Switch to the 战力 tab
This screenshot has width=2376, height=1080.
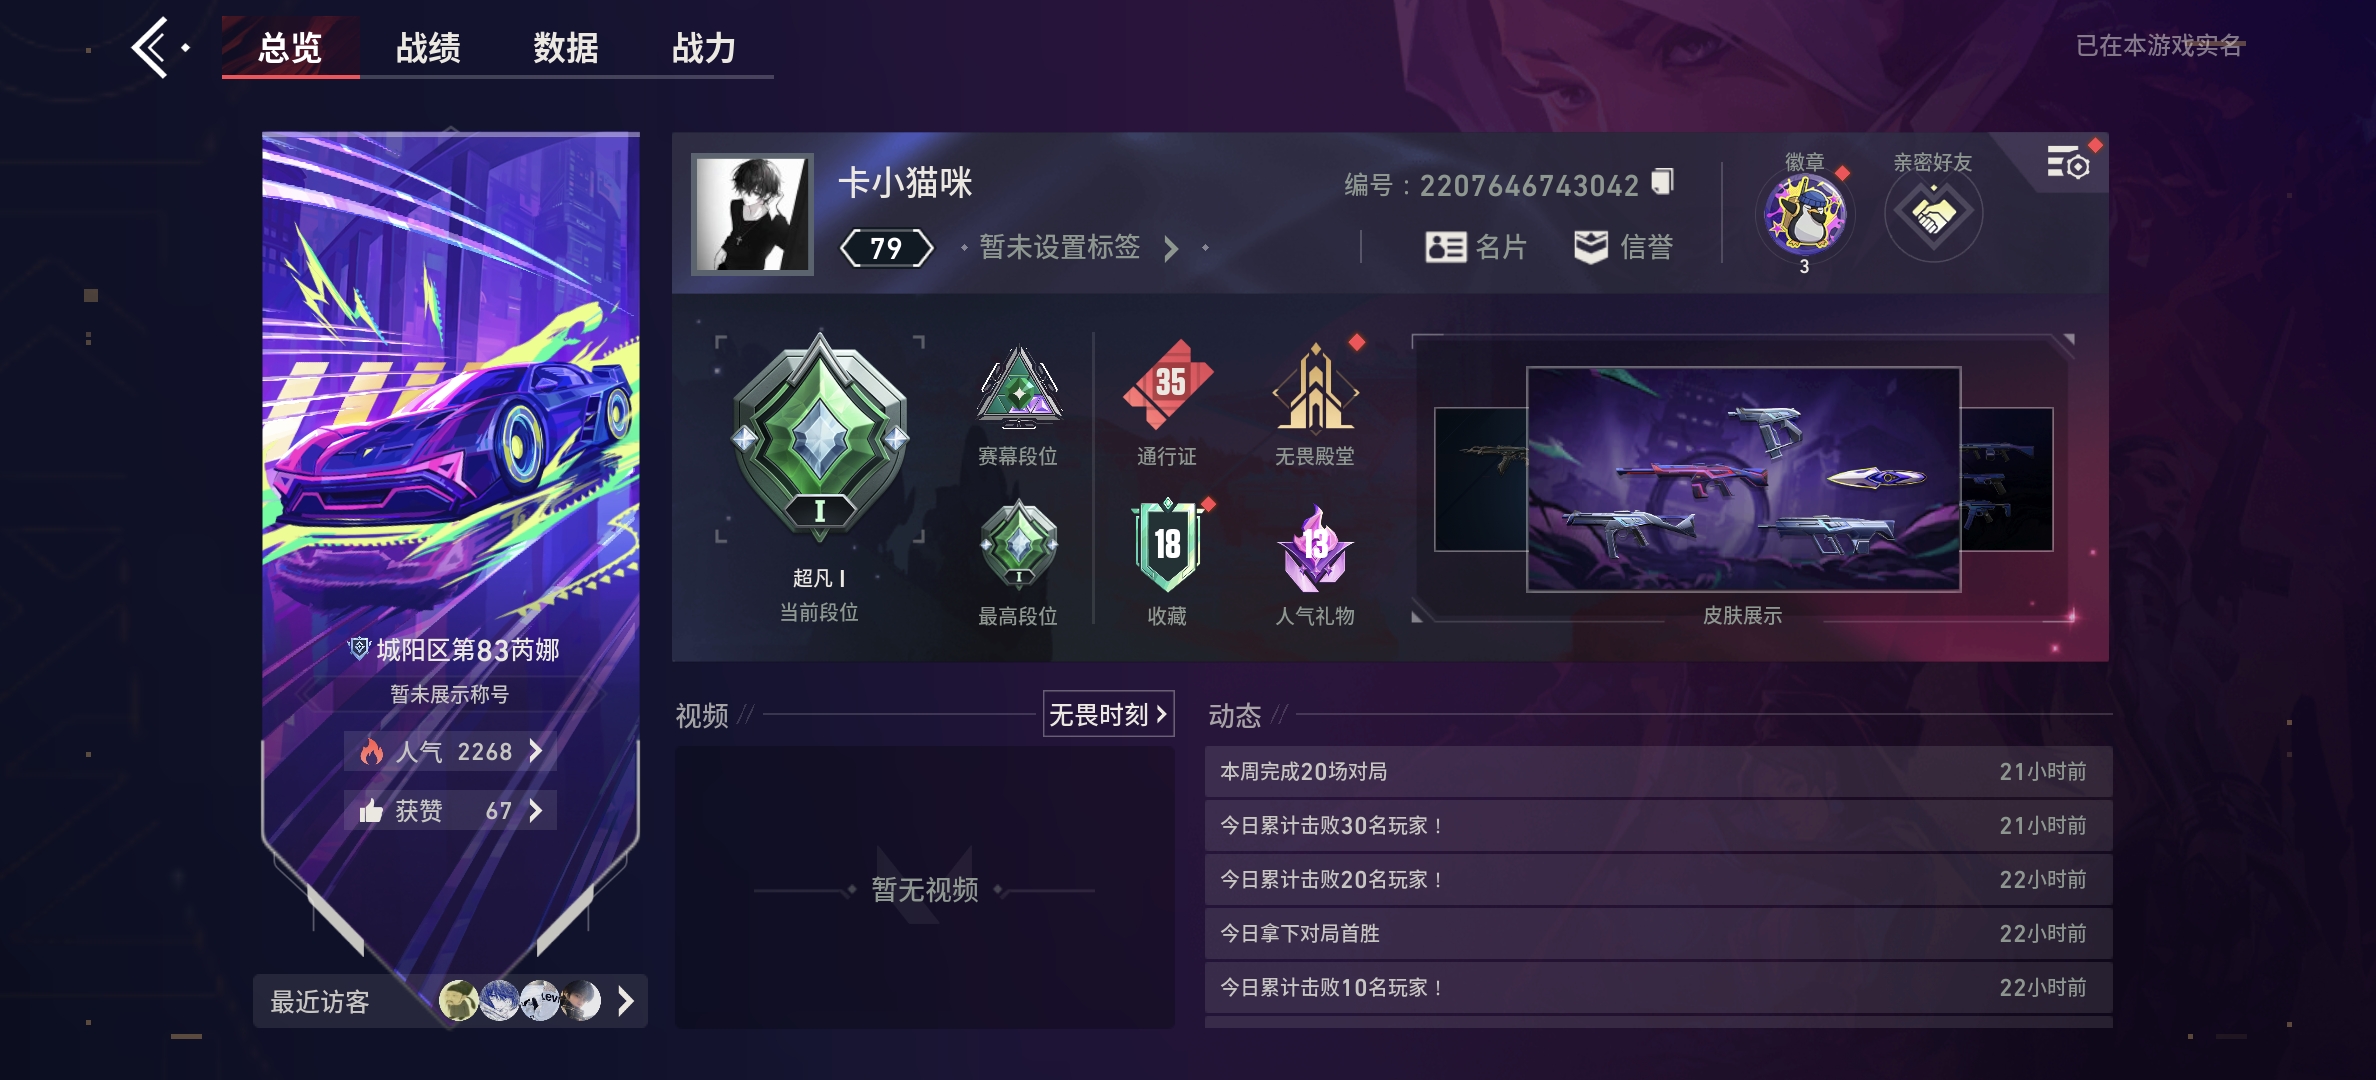(704, 47)
